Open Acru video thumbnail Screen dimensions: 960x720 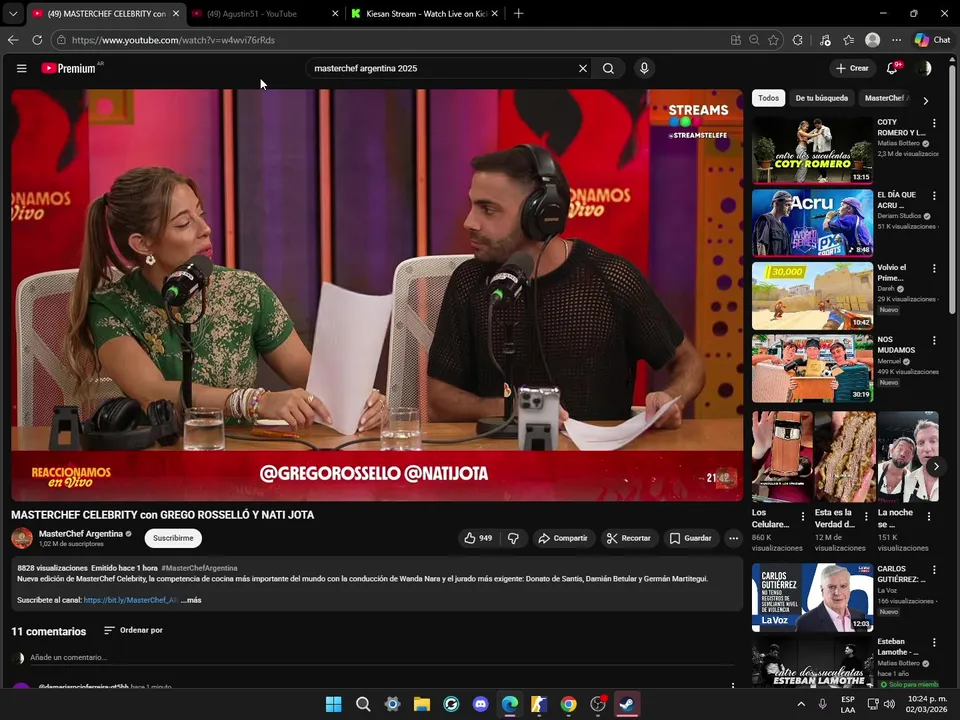[x=812, y=223]
